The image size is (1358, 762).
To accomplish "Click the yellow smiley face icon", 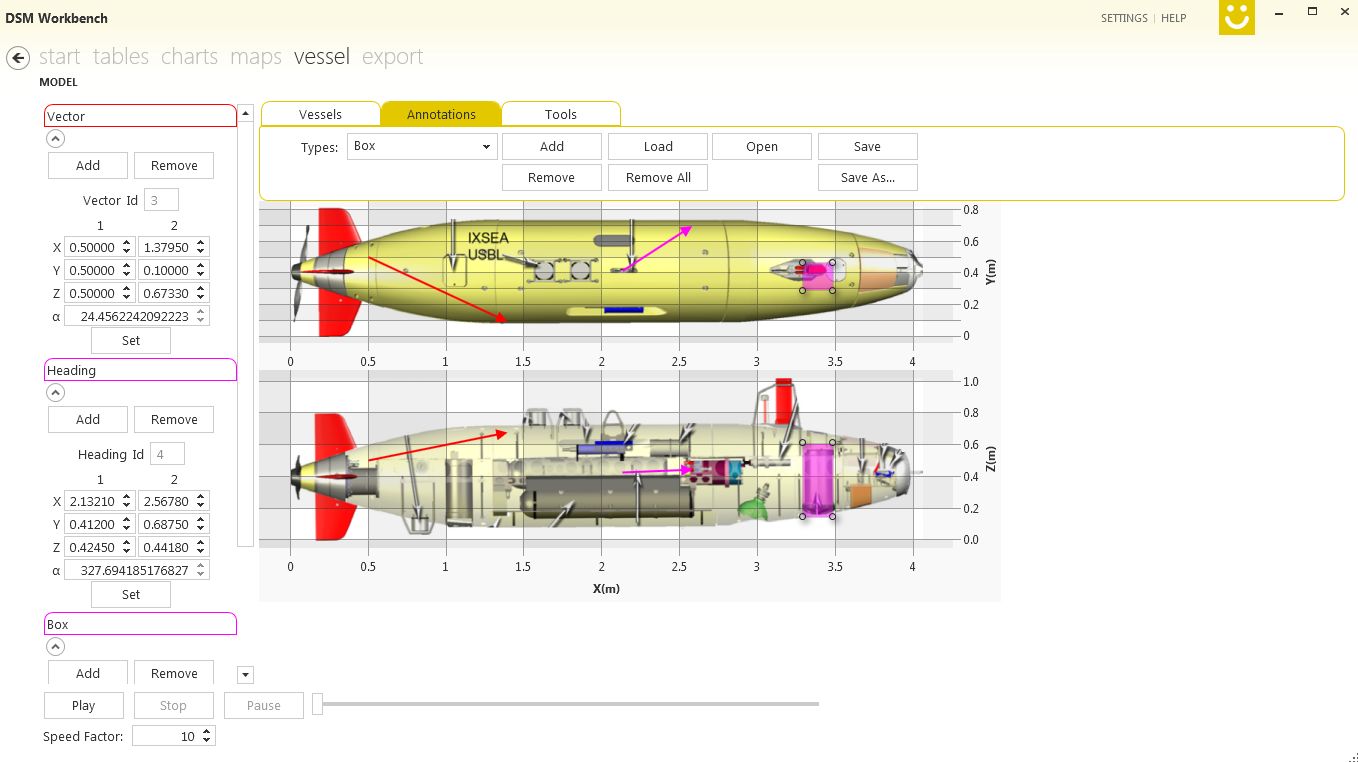I will [x=1236, y=18].
